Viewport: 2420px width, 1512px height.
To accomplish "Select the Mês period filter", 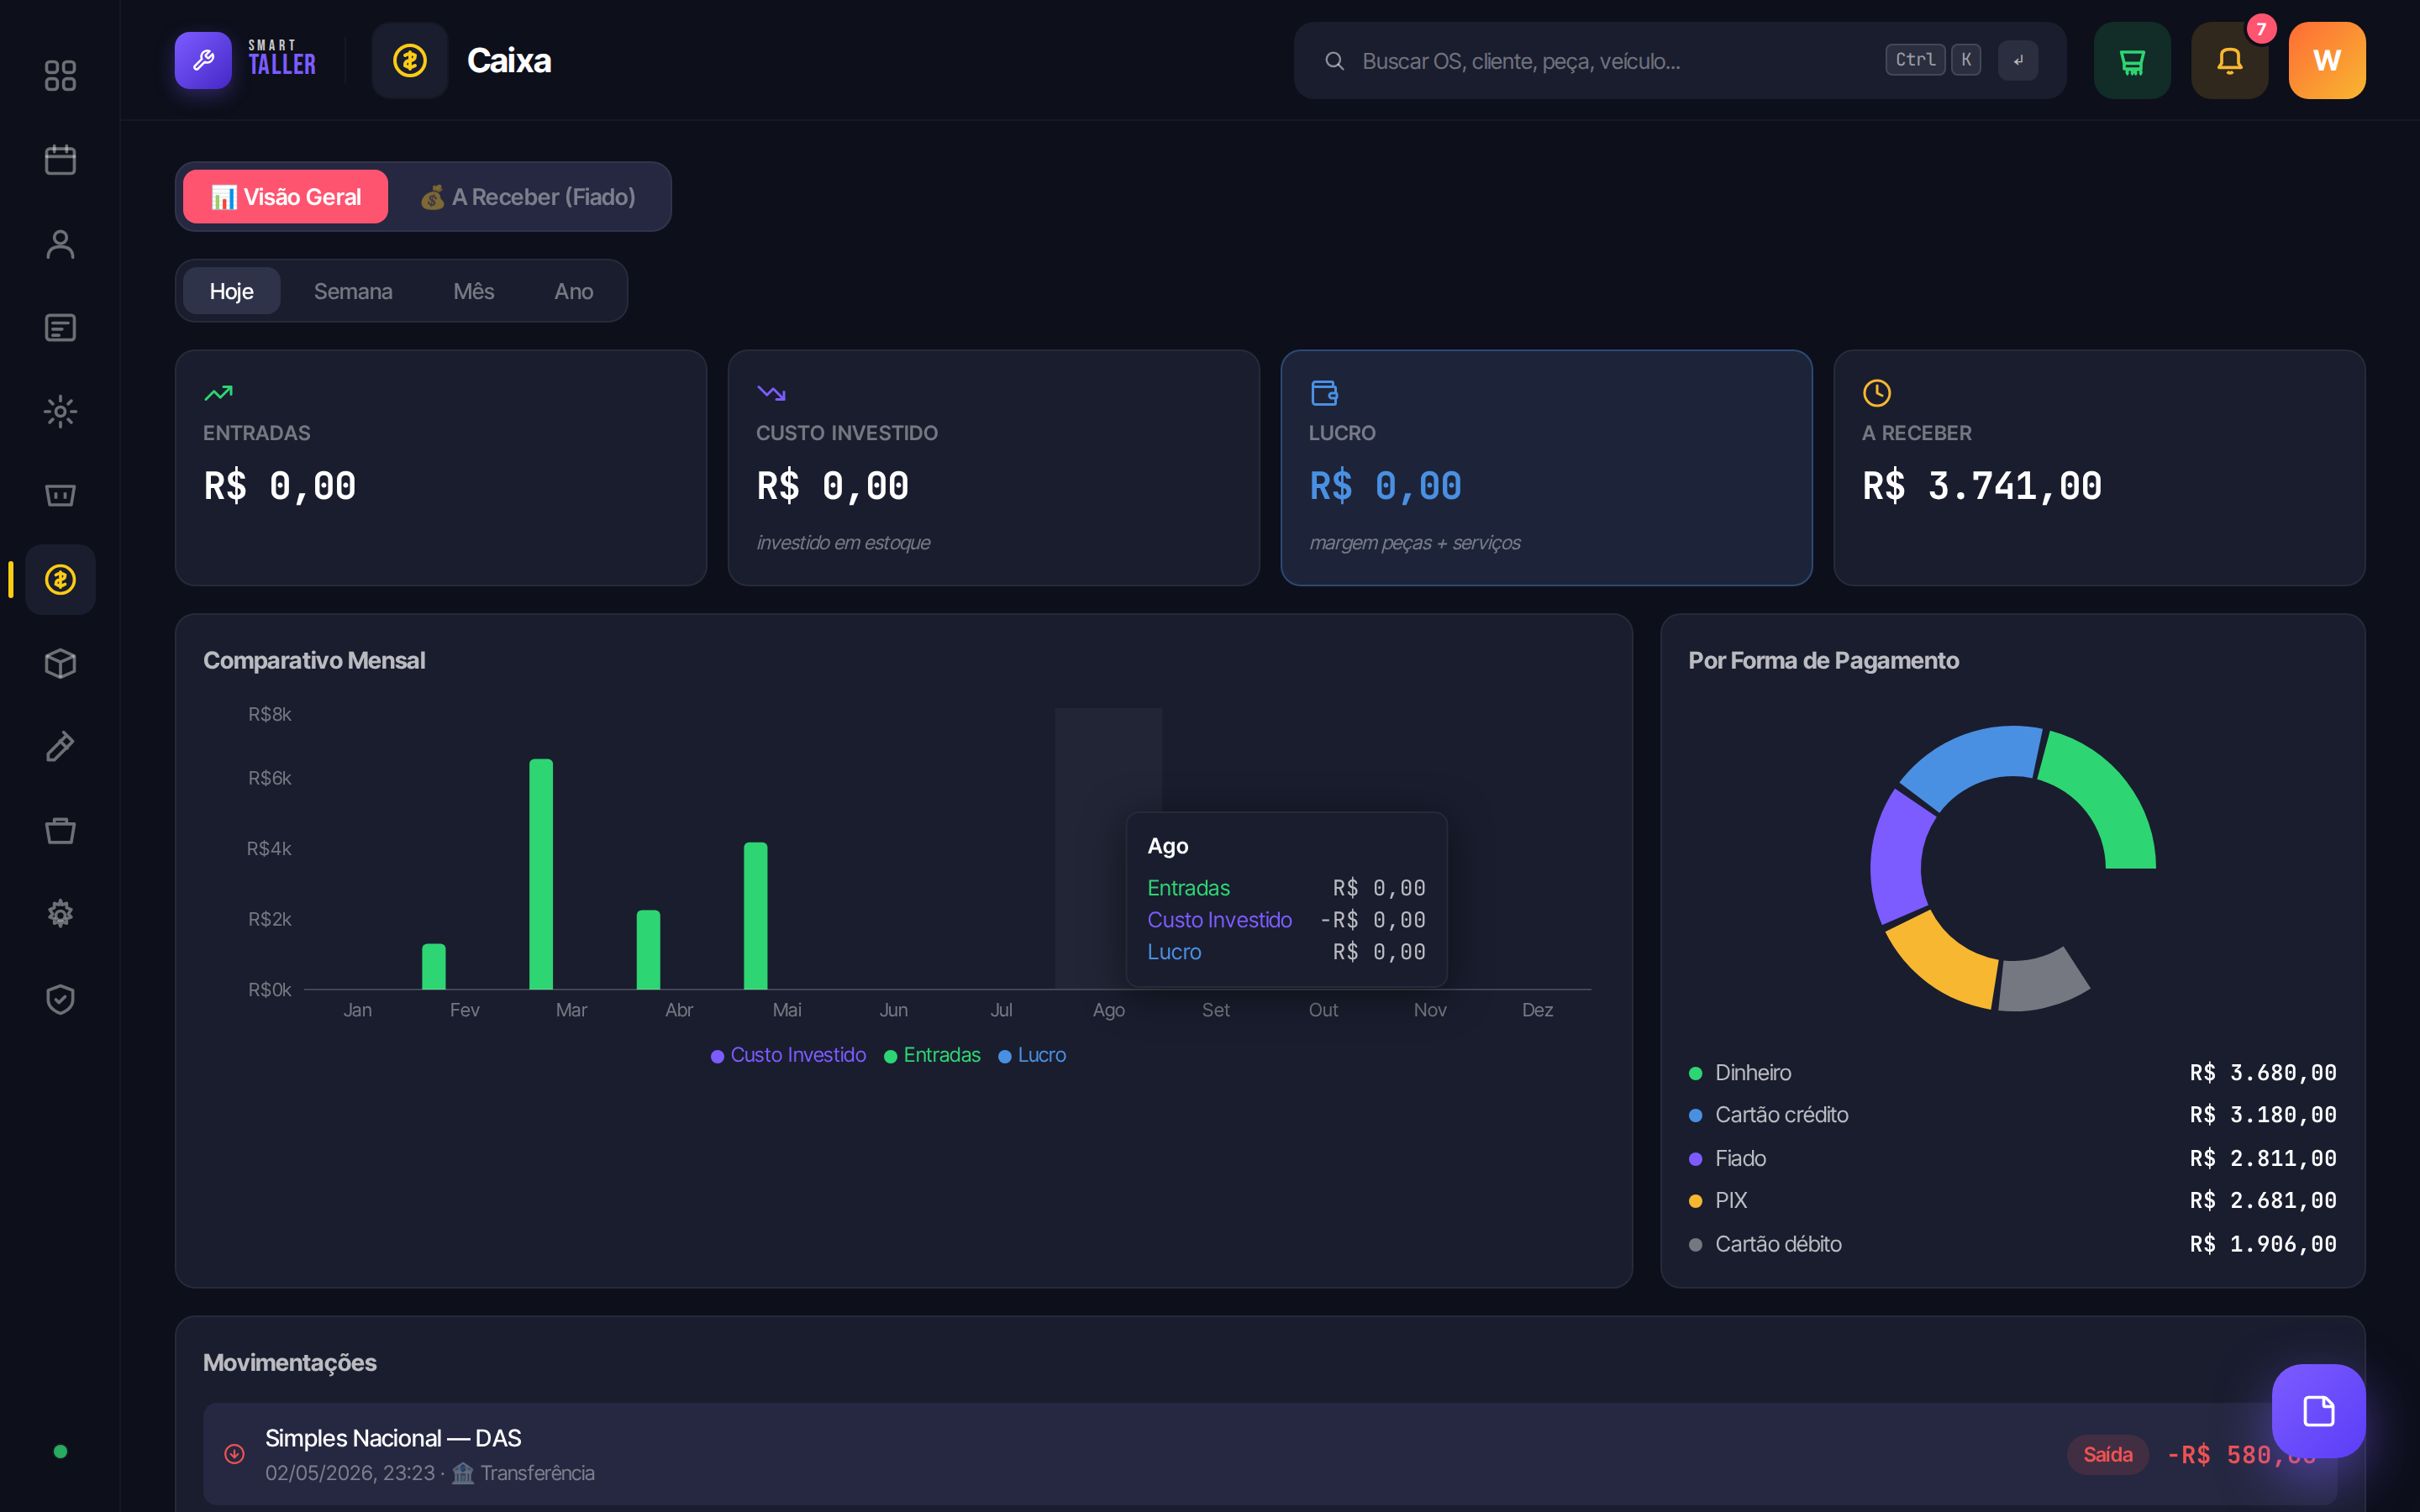I will [474, 291].
